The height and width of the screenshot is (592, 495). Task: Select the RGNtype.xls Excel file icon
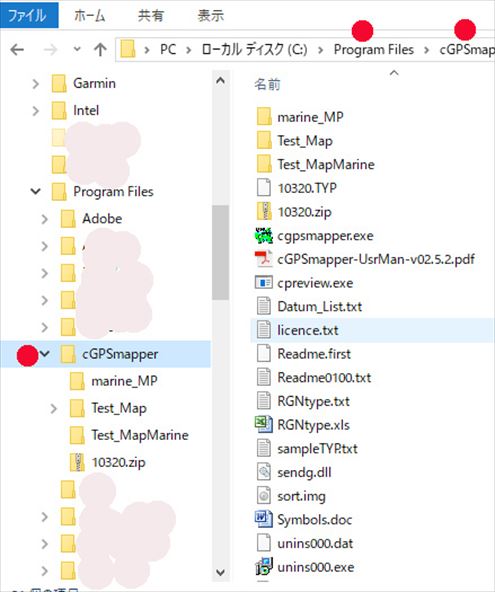pos(264,424)
